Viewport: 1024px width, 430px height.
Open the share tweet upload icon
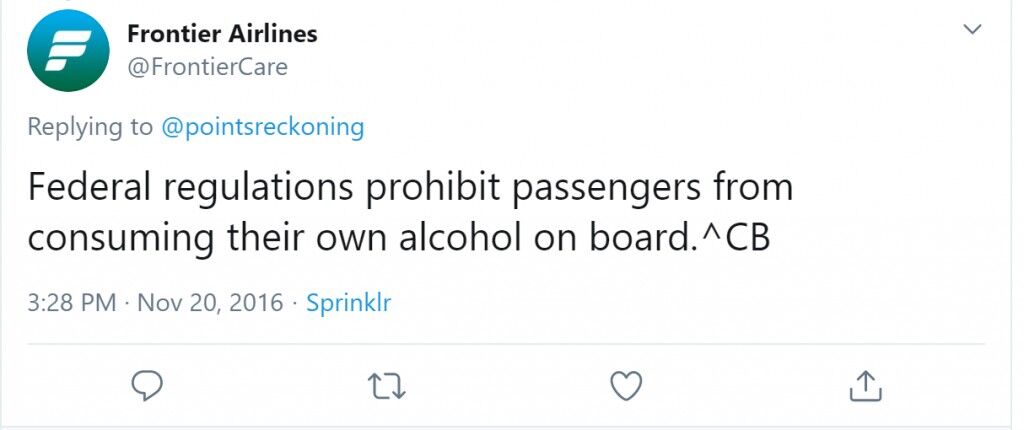pos(866,385)
